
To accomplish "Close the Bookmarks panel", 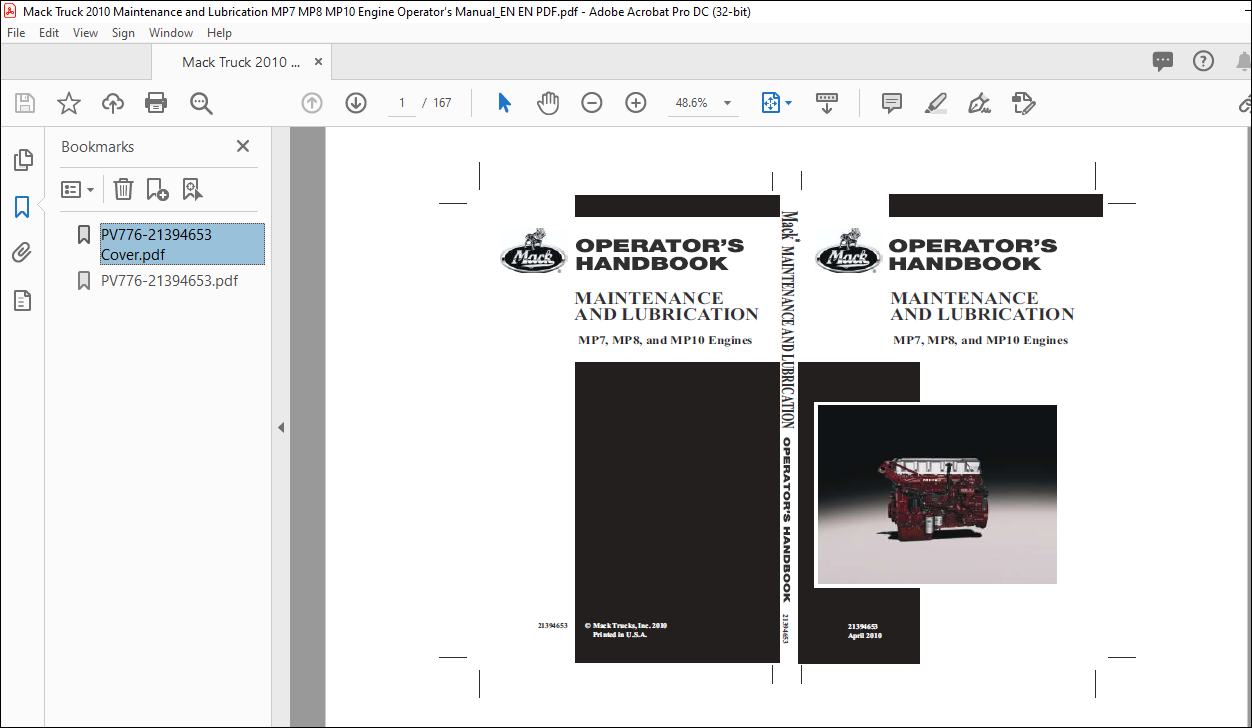I will coord(243,146).
